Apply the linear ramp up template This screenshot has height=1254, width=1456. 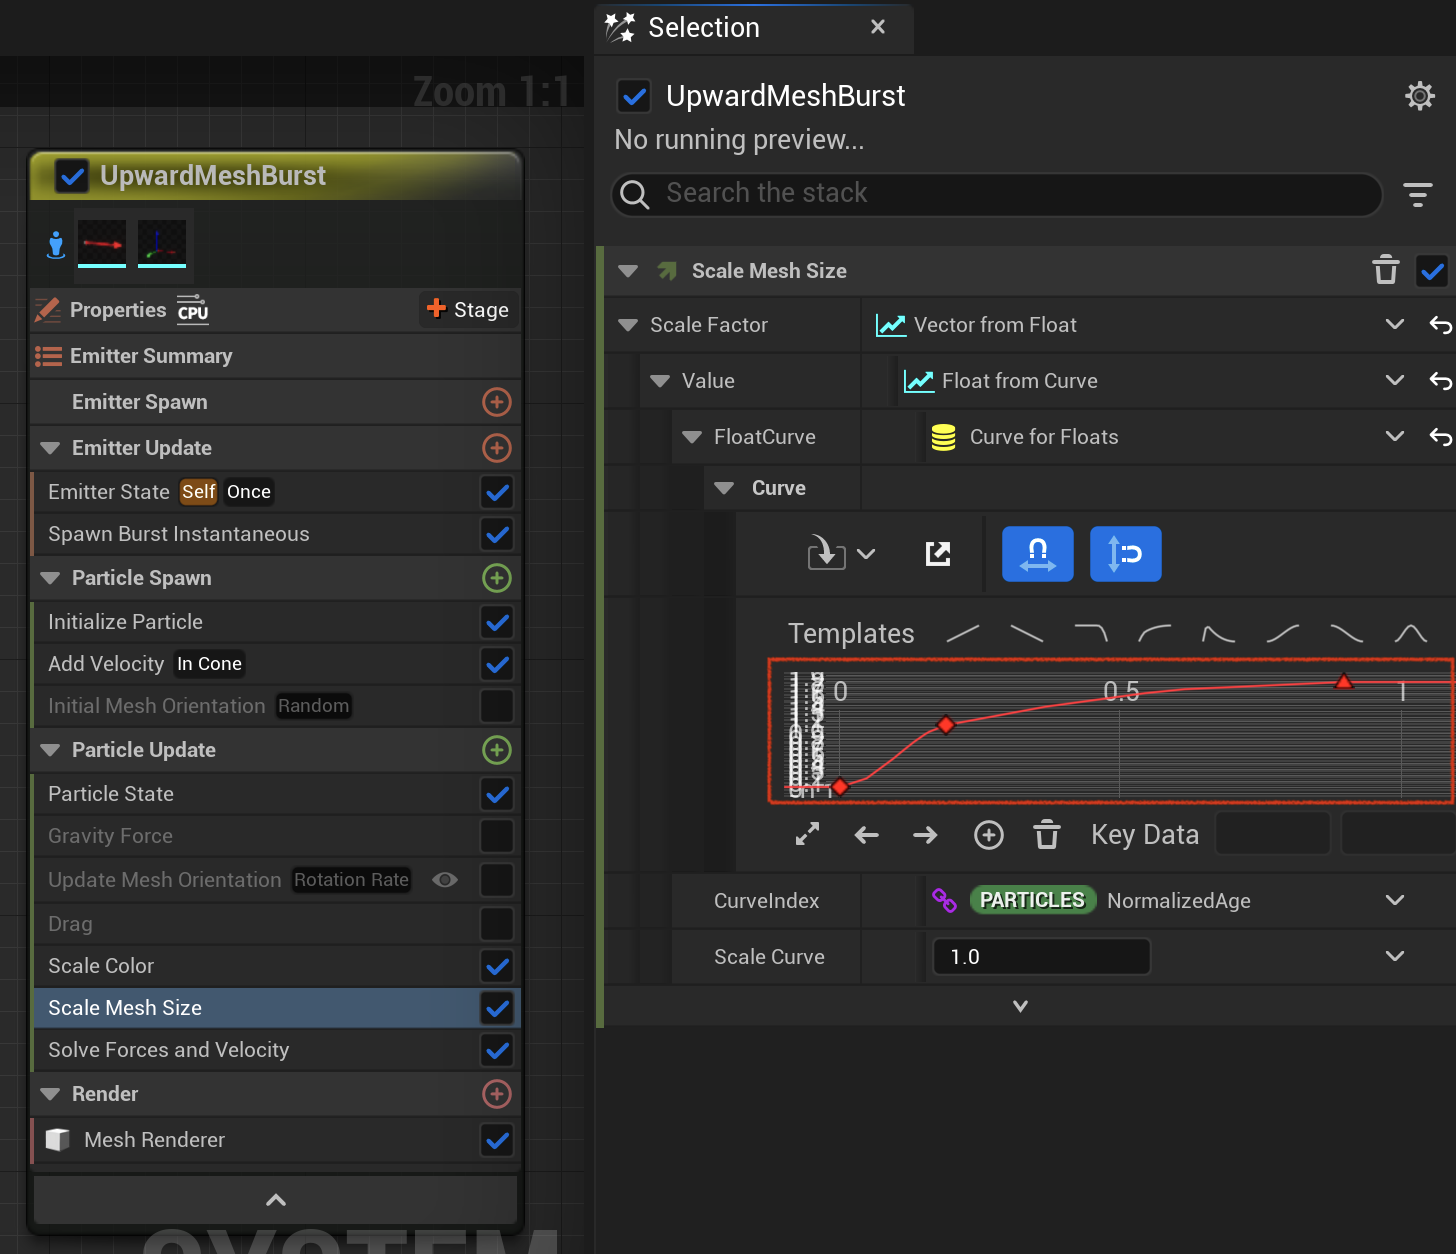click(963, 633)
